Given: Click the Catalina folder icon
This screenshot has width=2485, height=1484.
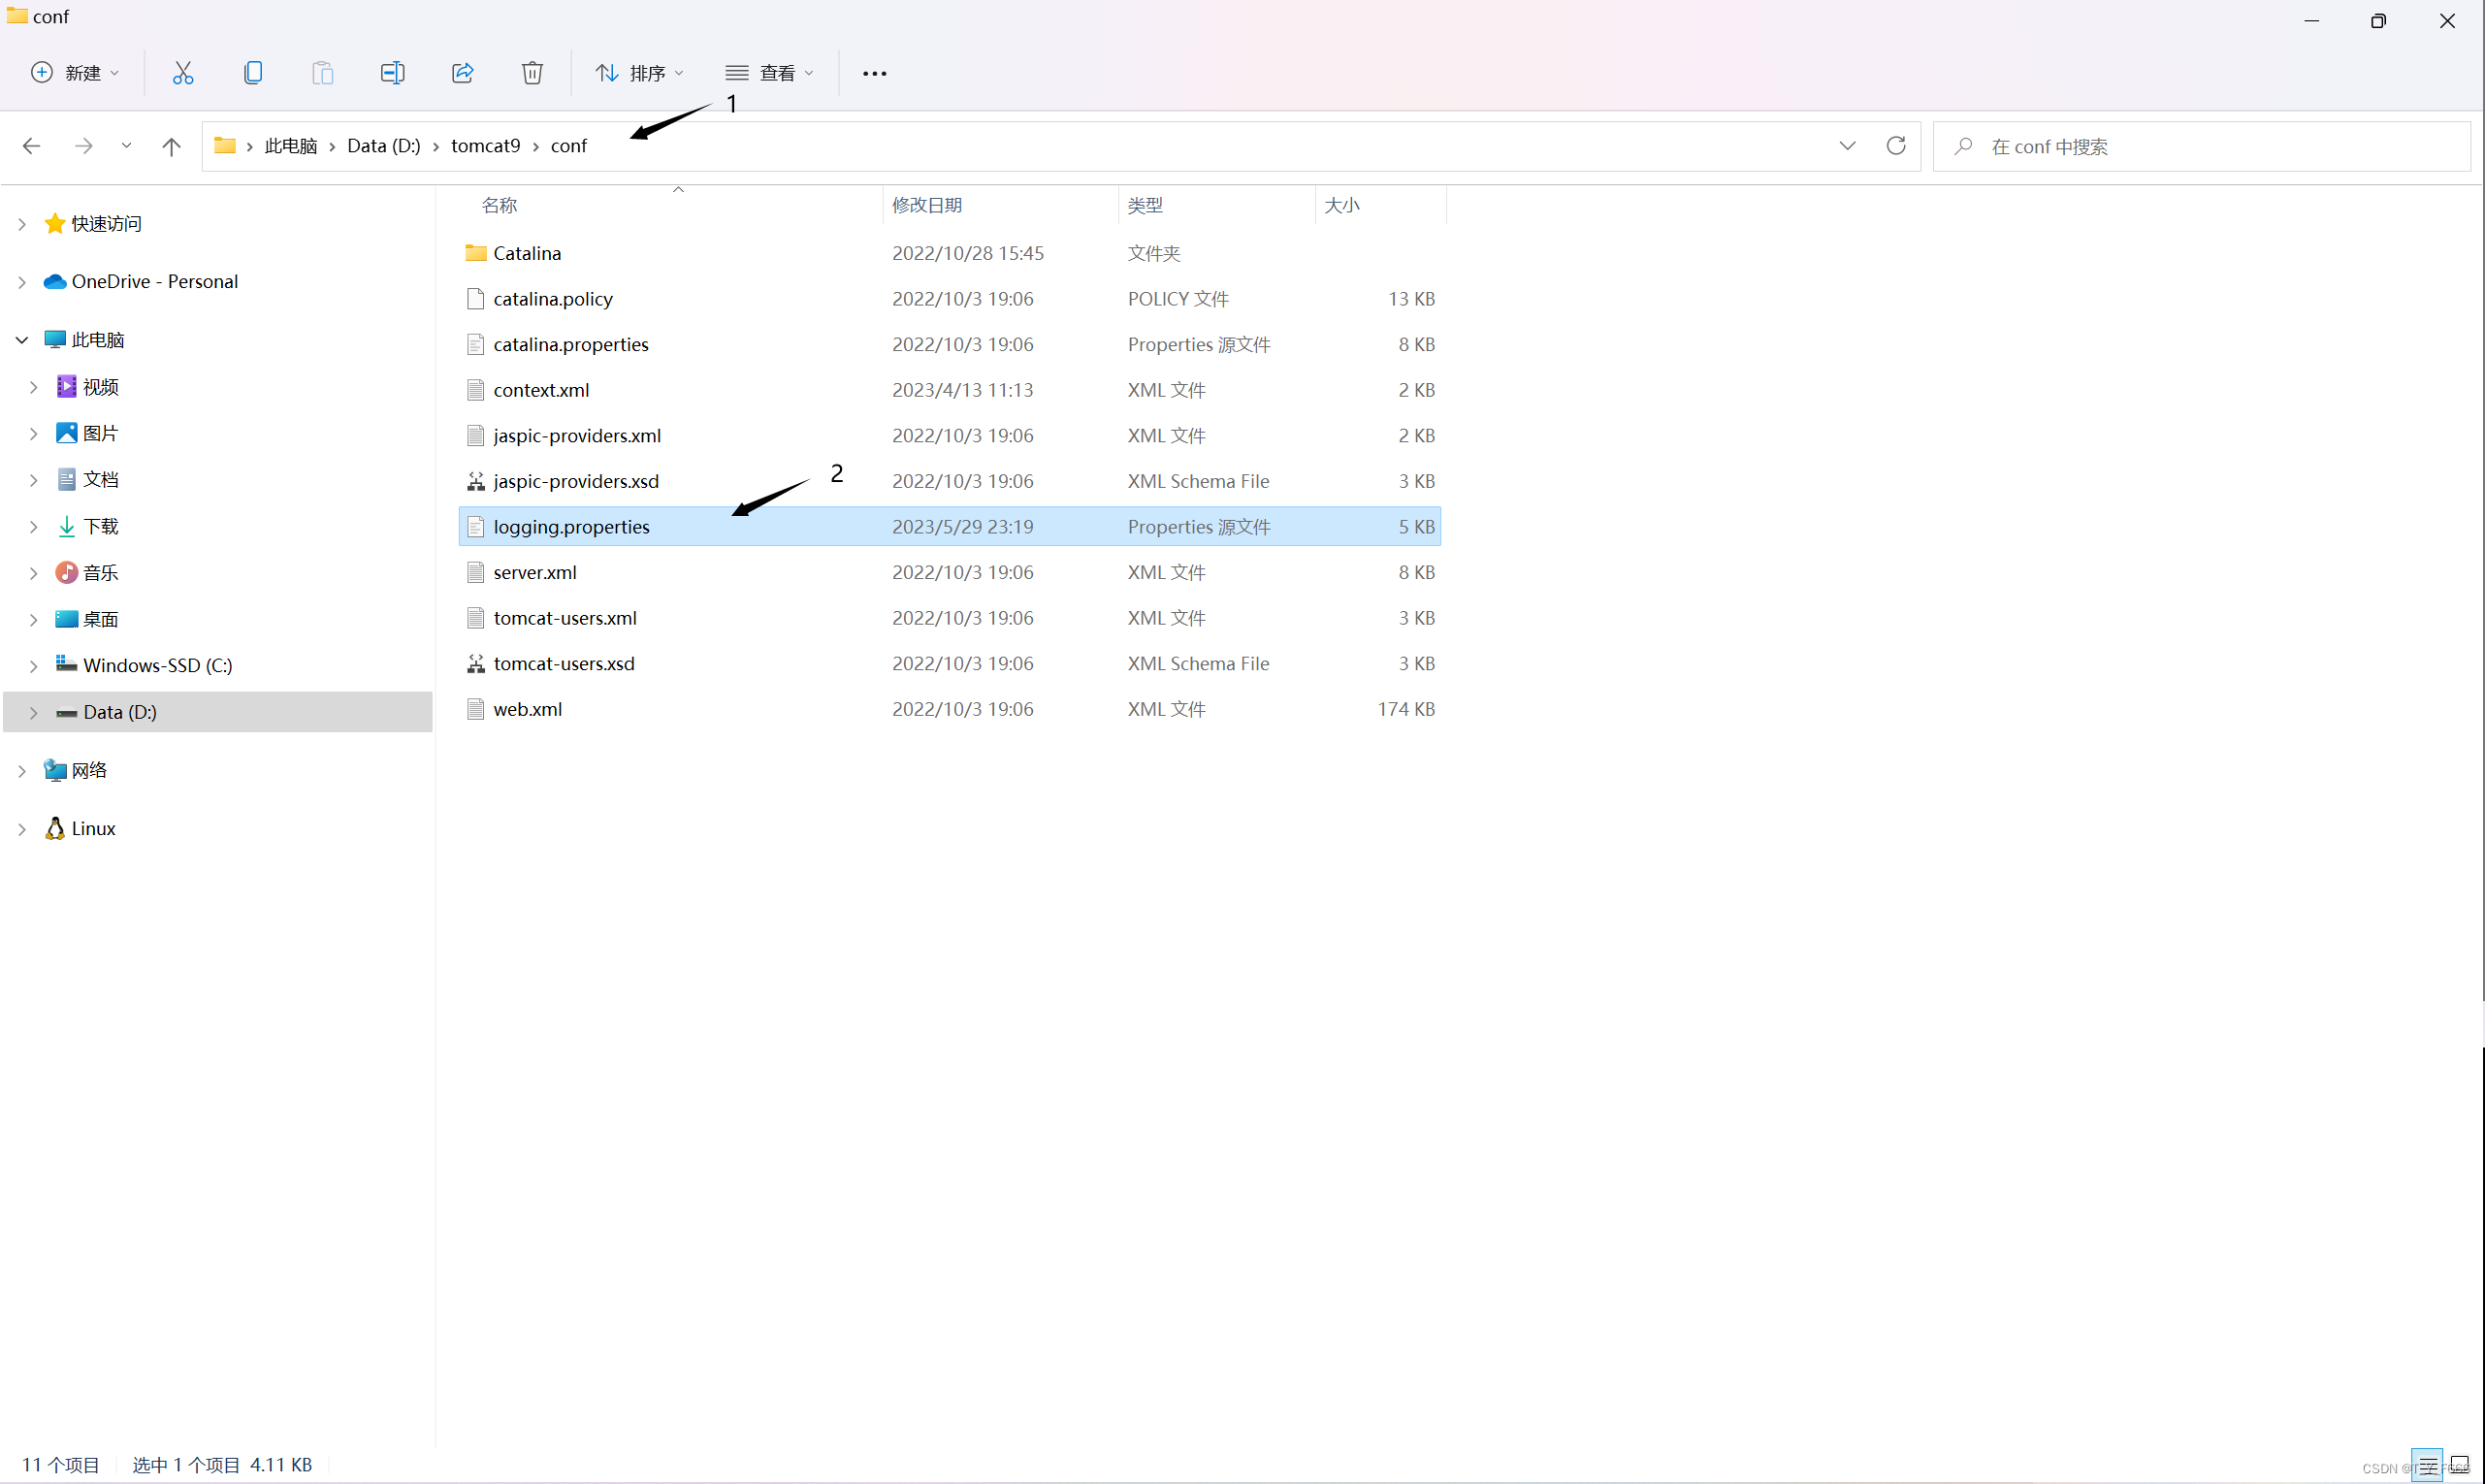Looking at the screenshot, I should [x=476, y=253].
